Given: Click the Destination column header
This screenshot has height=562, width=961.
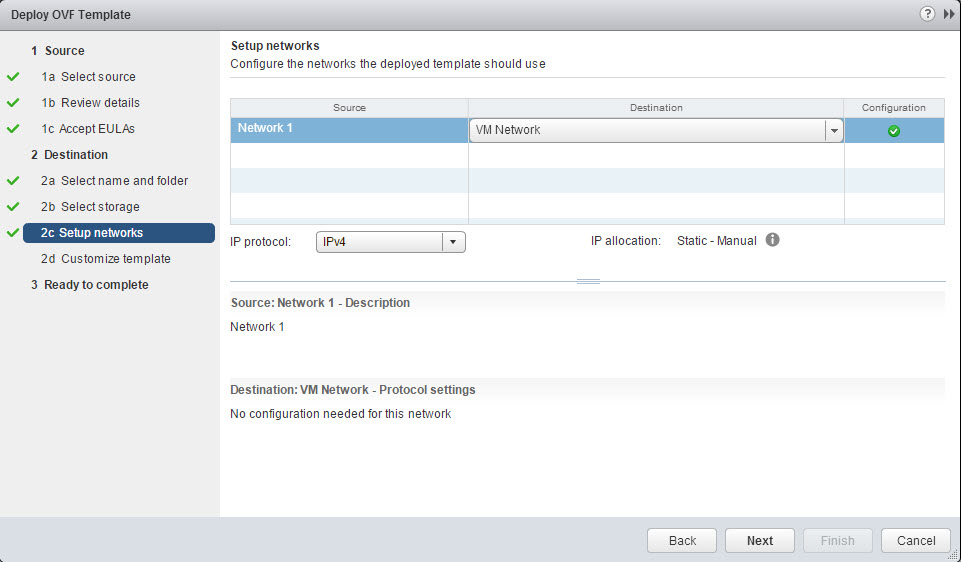Looking at the screenshot, I should coord(656,107).
